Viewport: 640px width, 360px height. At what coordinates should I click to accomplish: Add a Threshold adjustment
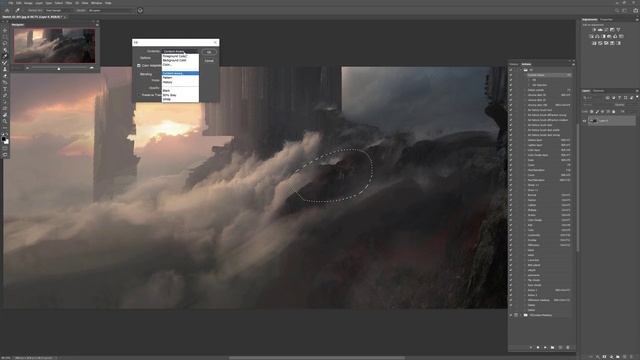point(606,43)
